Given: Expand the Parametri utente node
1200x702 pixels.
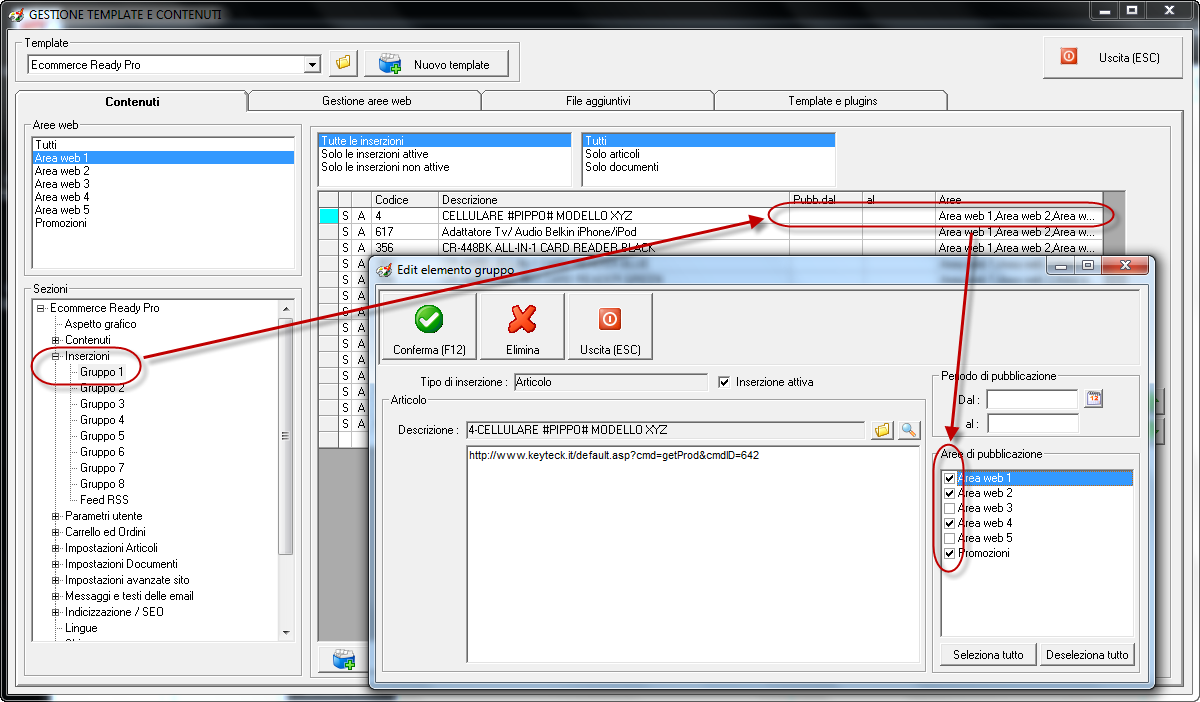Looking at the screenshot, I should tap(56, 516).
